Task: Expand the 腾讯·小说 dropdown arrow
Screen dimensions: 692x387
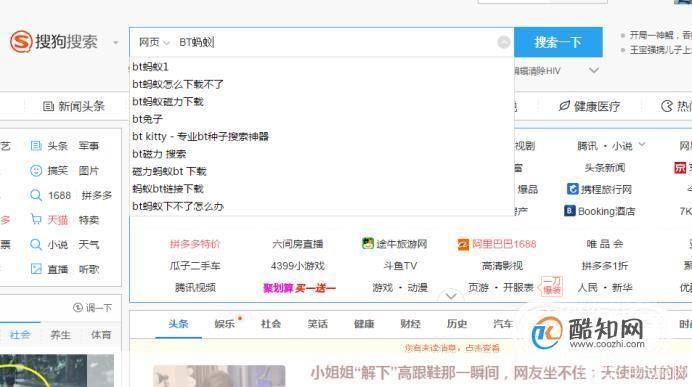Action: pyautogui.click(x=642, y=144)
